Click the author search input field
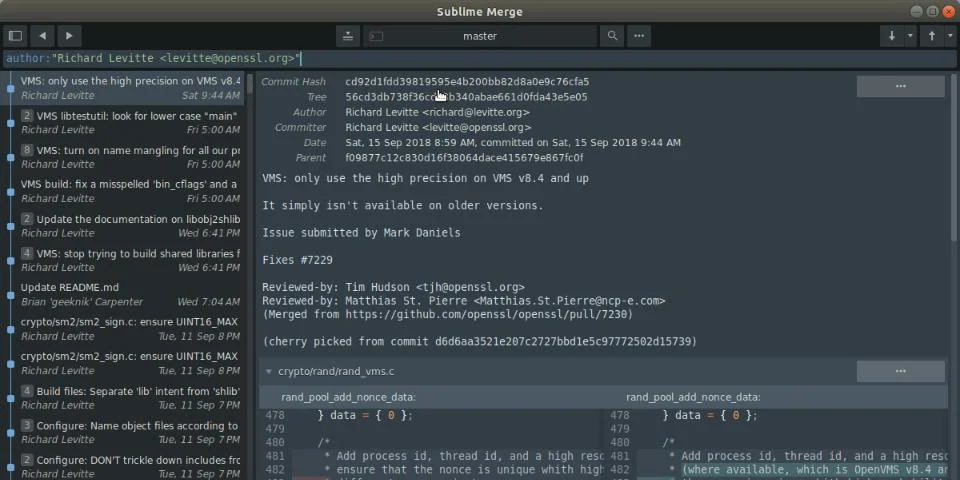960x480 pixels. 480,59
